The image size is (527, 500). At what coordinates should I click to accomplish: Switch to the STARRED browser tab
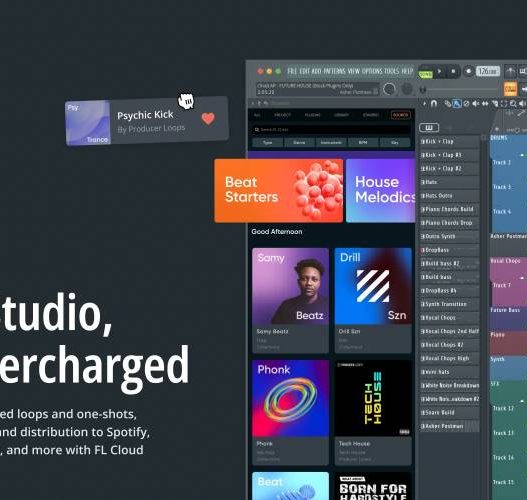coord(371,115)
